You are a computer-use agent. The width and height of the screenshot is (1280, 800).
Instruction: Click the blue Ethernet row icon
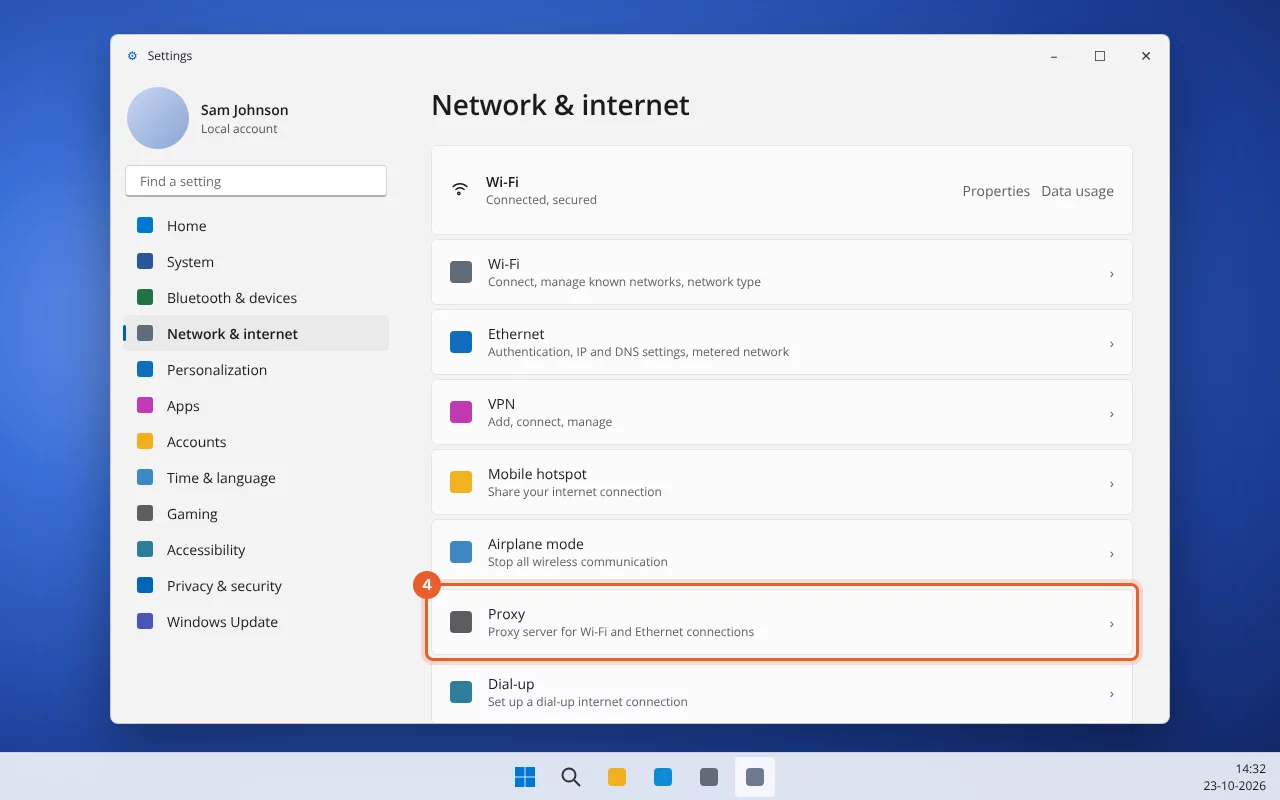(461, 342)
